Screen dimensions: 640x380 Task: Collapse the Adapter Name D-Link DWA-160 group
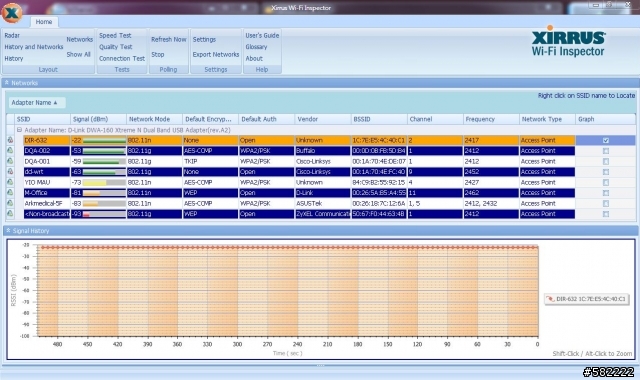(19, 130)
